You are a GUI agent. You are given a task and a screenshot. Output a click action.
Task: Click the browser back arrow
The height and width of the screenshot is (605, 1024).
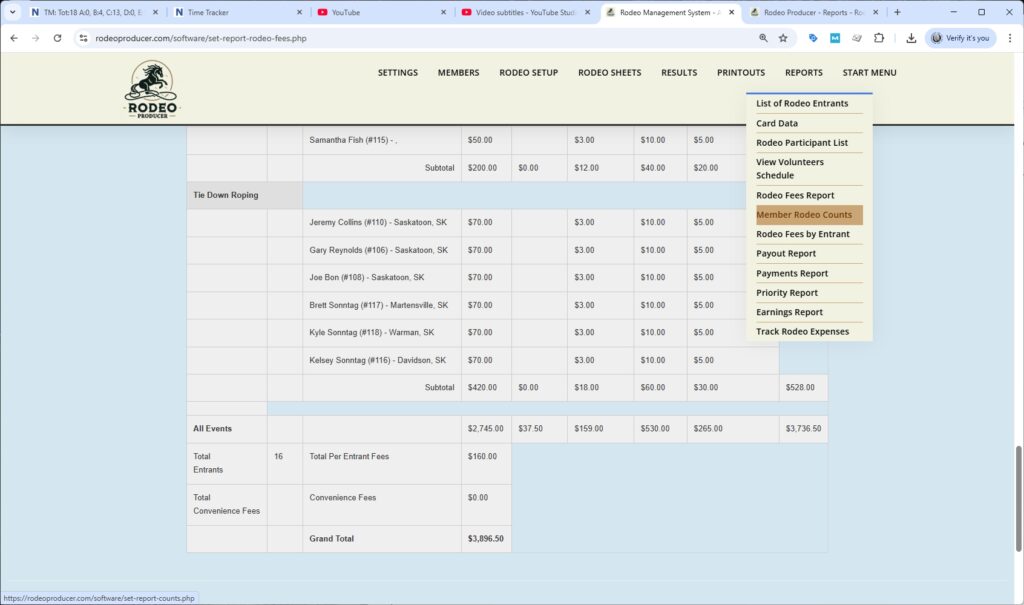(13, 37)
